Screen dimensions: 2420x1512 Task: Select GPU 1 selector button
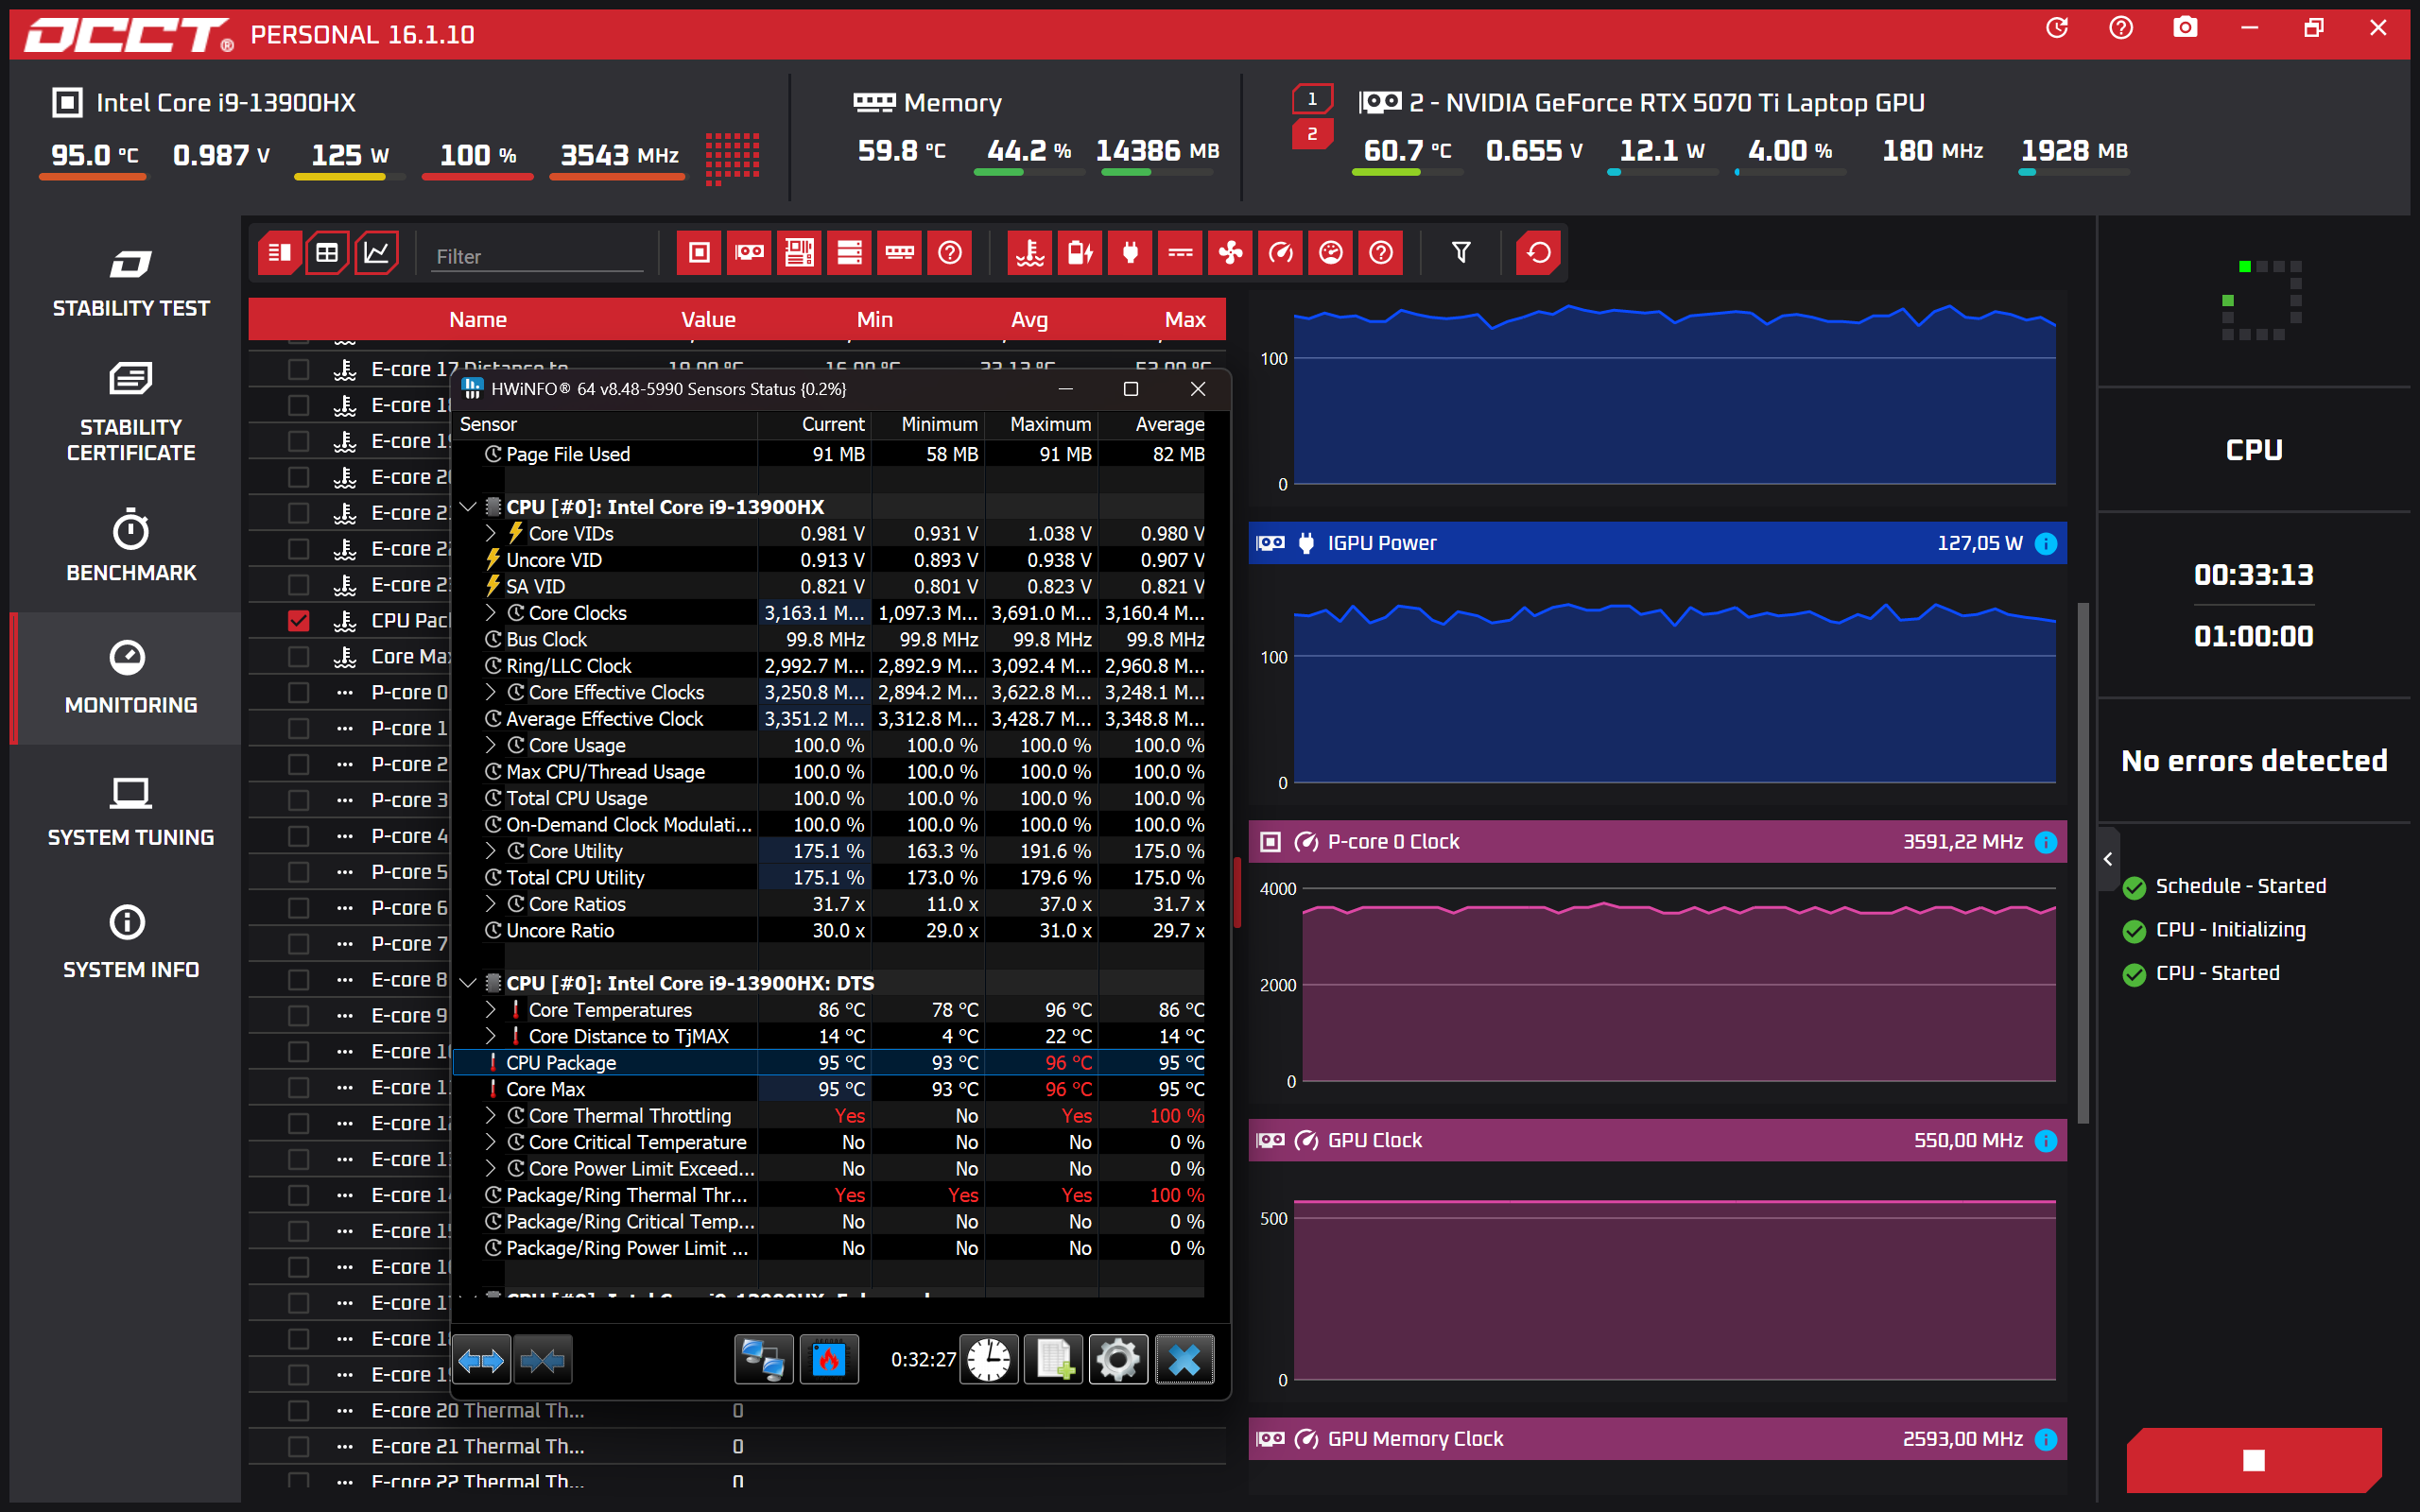tap(1312, 98)
